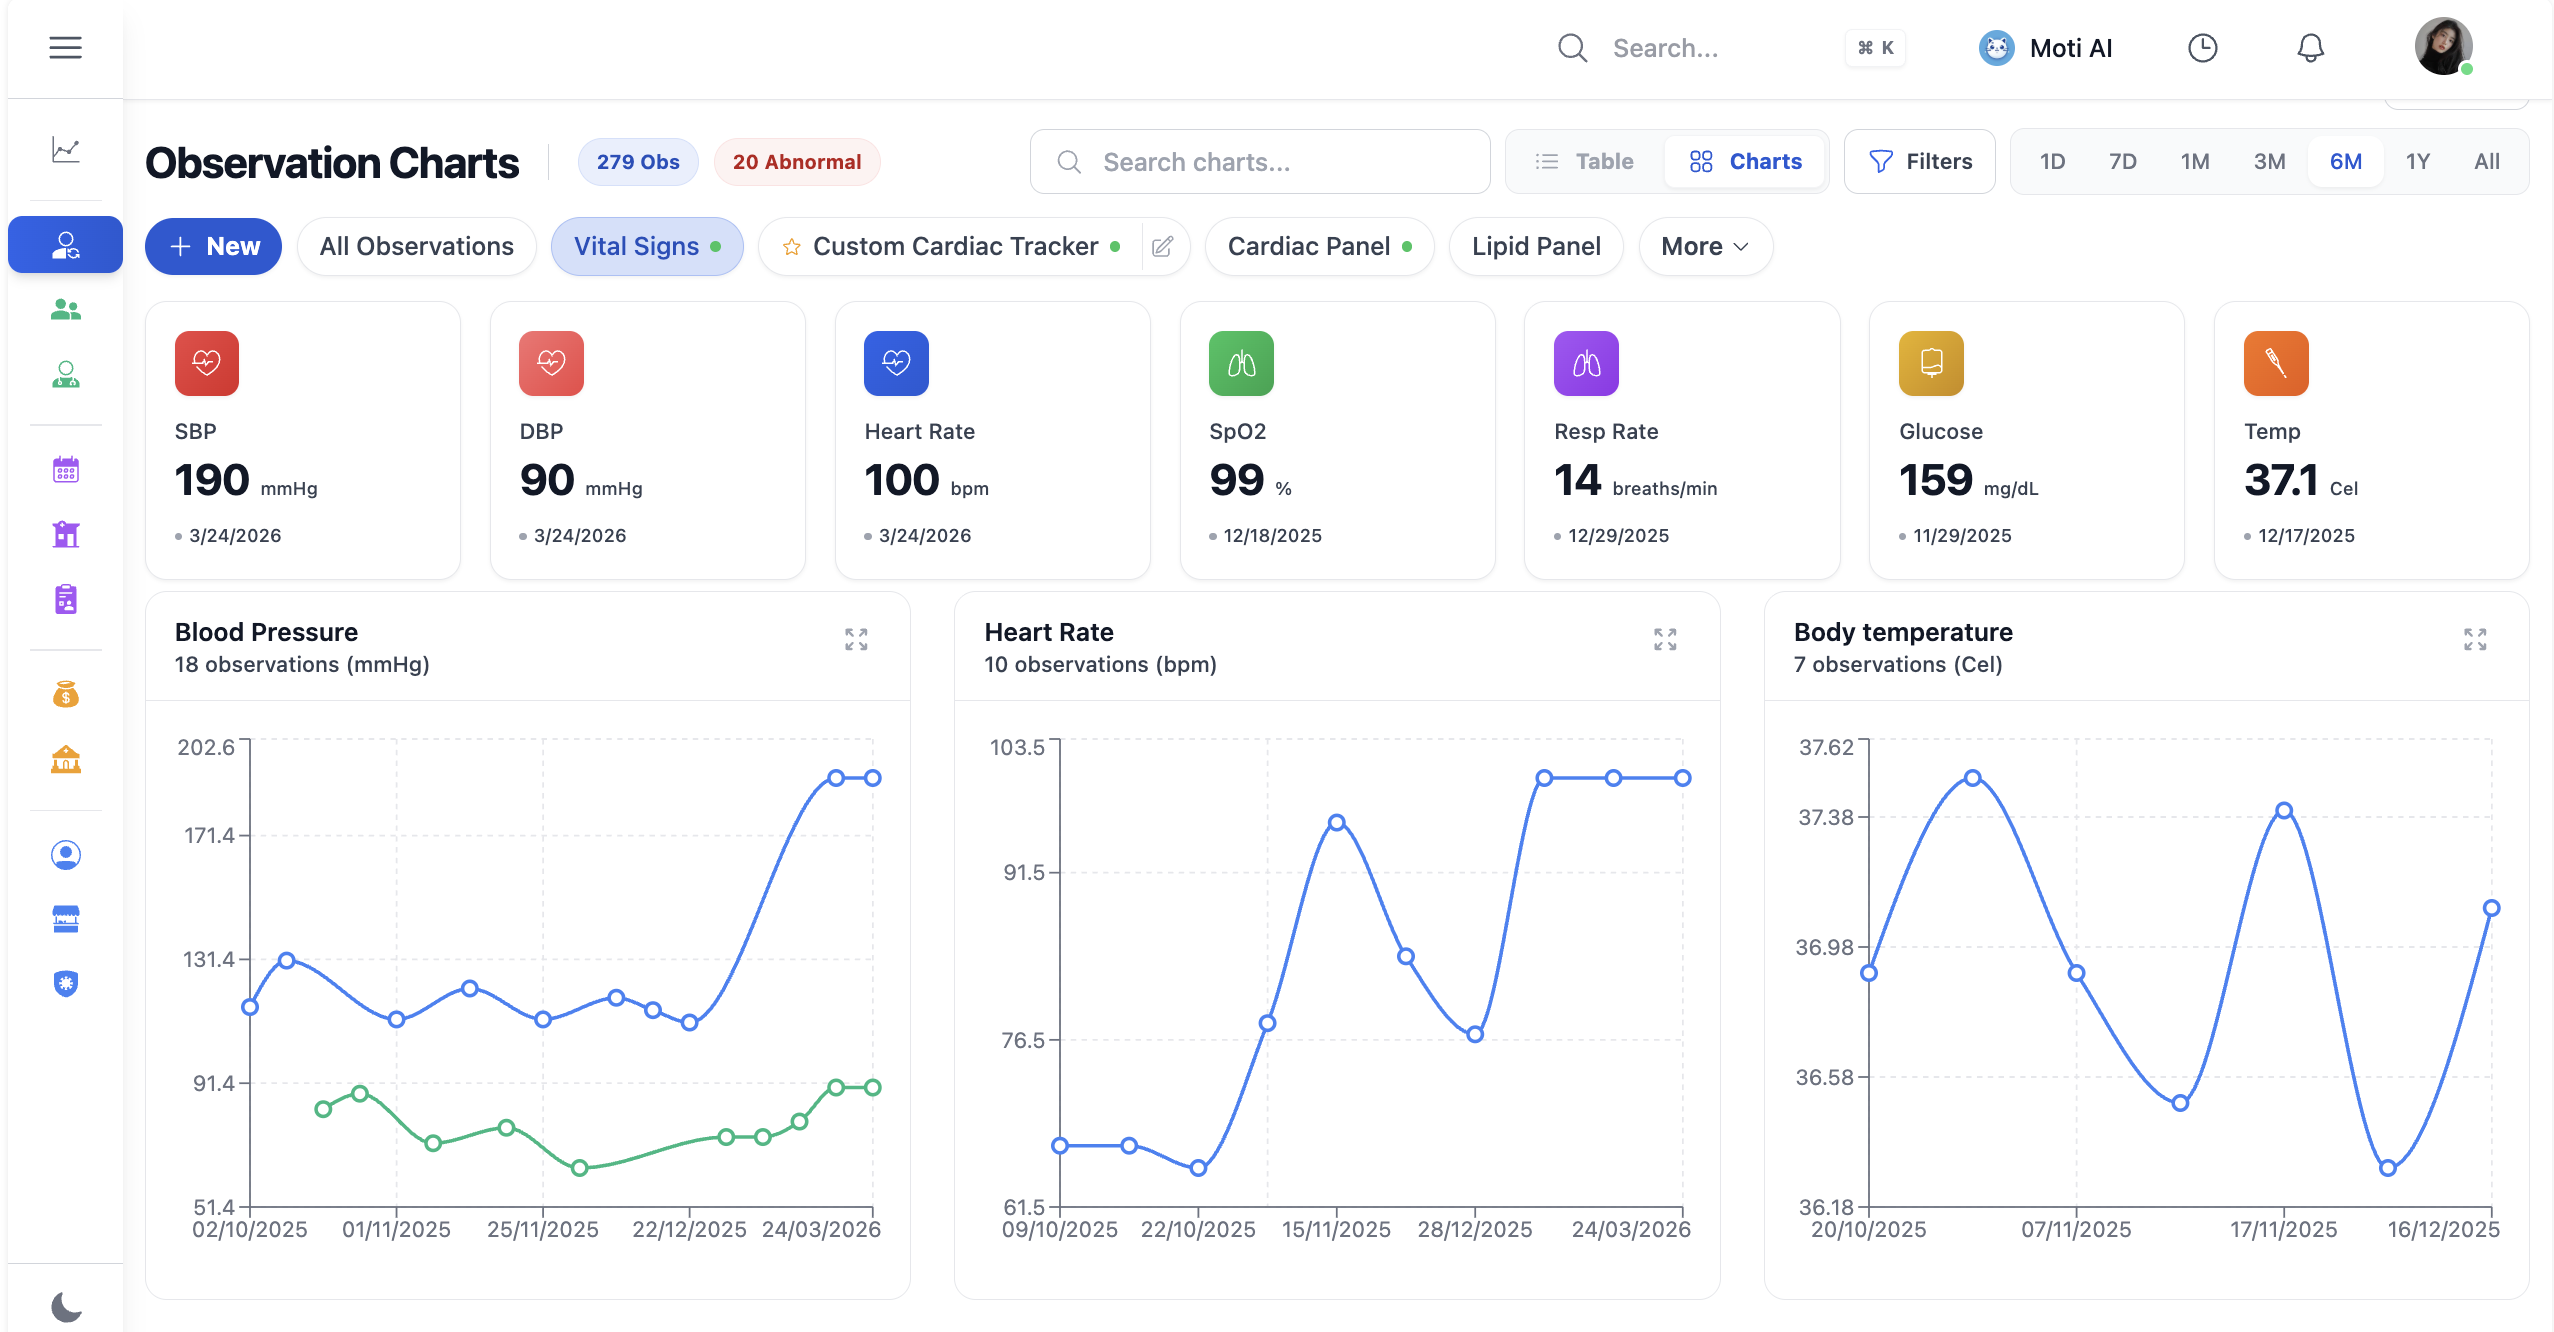
Task: Open the recent history clock icon in header
Action: (2202, 48)
